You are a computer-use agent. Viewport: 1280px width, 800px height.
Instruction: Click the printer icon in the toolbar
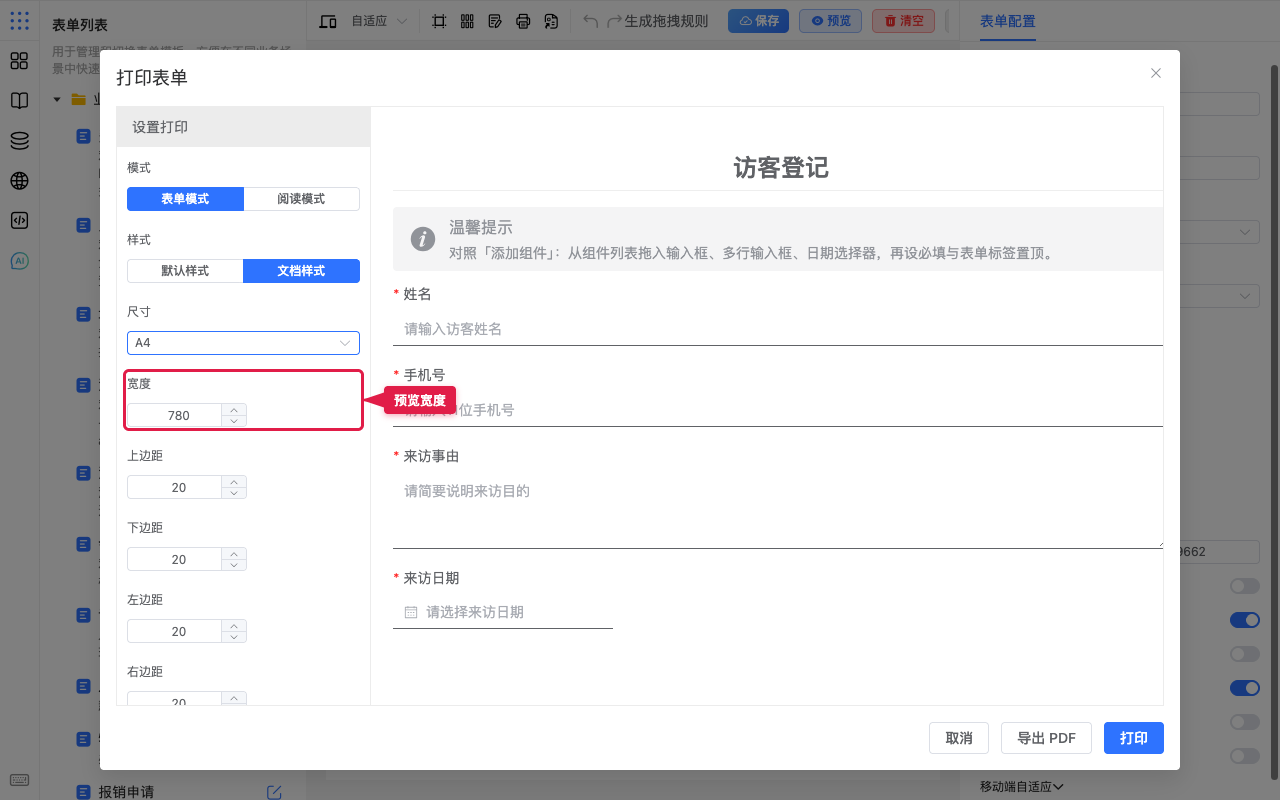(x=523, y=21)
